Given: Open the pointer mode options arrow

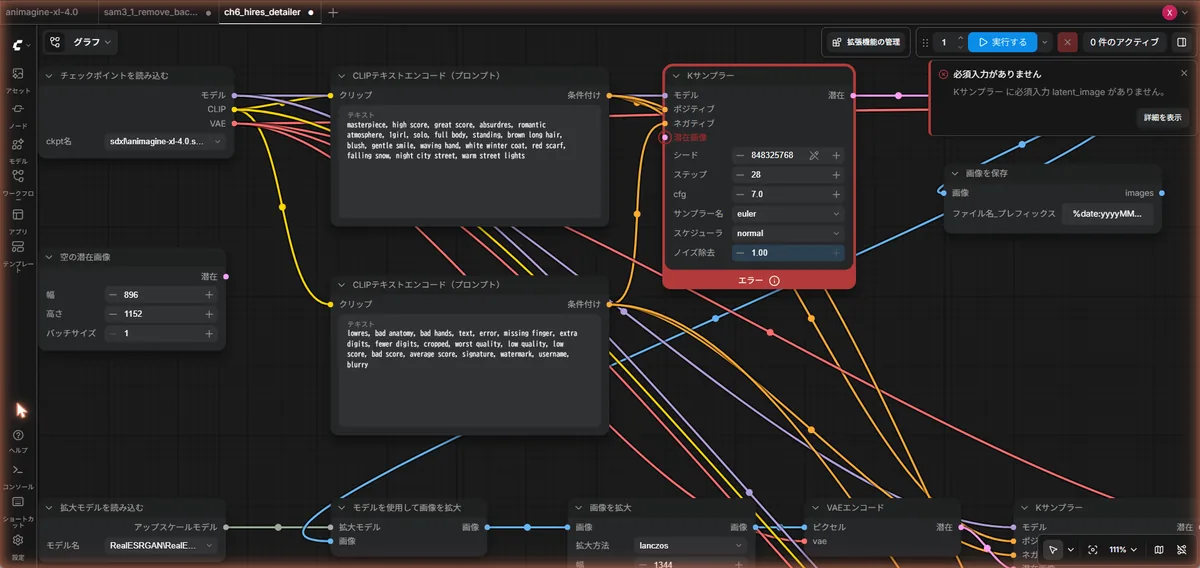Looking at the screenshot, I should [x=1071, y=549].
